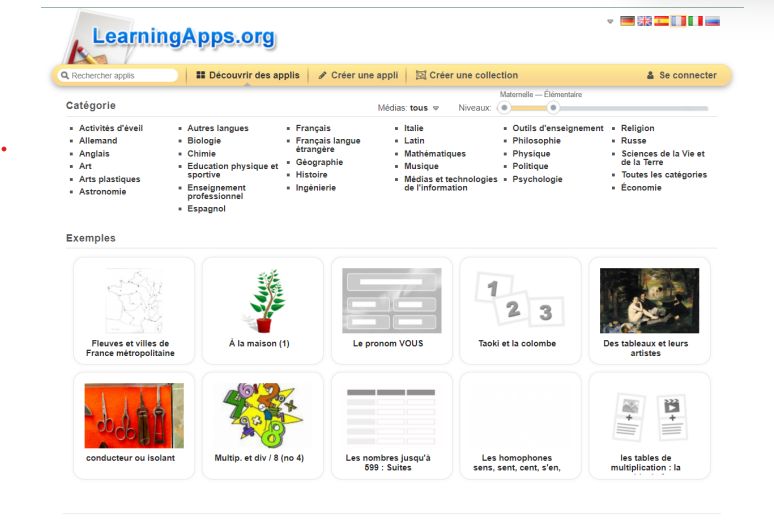The height and width of the screenshot is (520, 774).
Task: Select the Français category
Action: coord(313,128)
